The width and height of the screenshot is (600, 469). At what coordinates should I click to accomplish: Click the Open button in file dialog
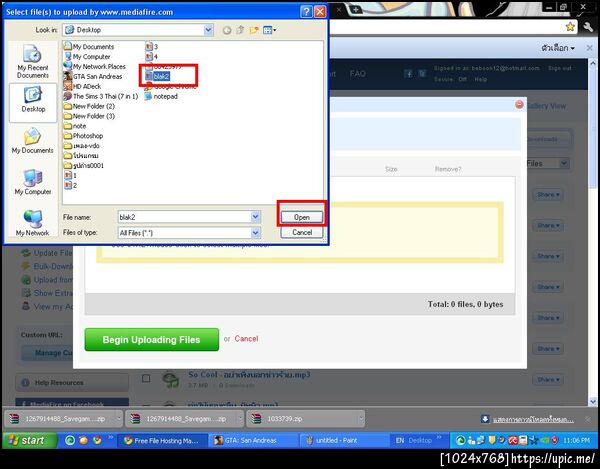click(x=302, y=217)
